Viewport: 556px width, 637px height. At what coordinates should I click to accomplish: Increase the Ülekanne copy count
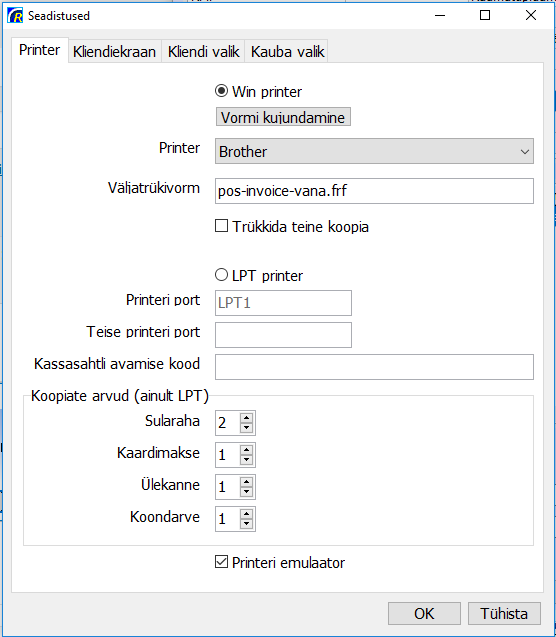[247, 482]
